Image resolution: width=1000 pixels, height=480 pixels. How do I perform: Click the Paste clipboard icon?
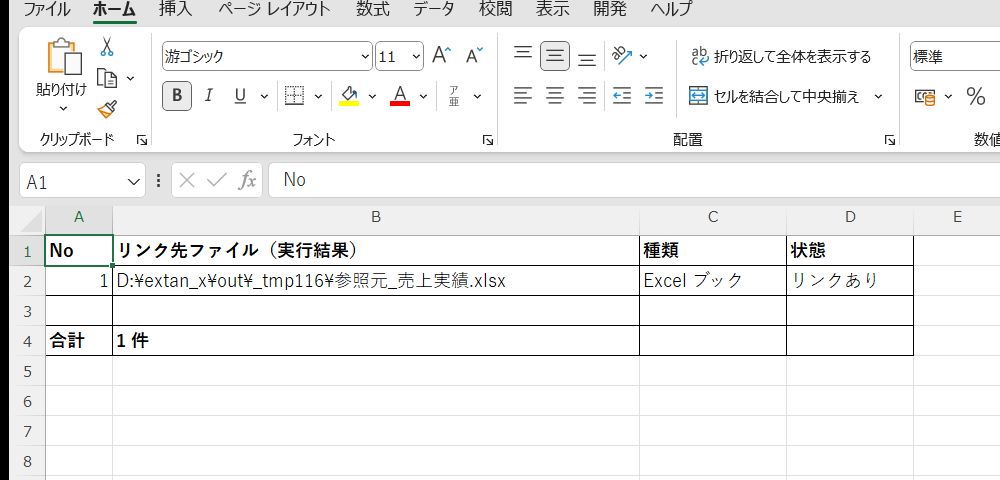(x=64, y=57)
